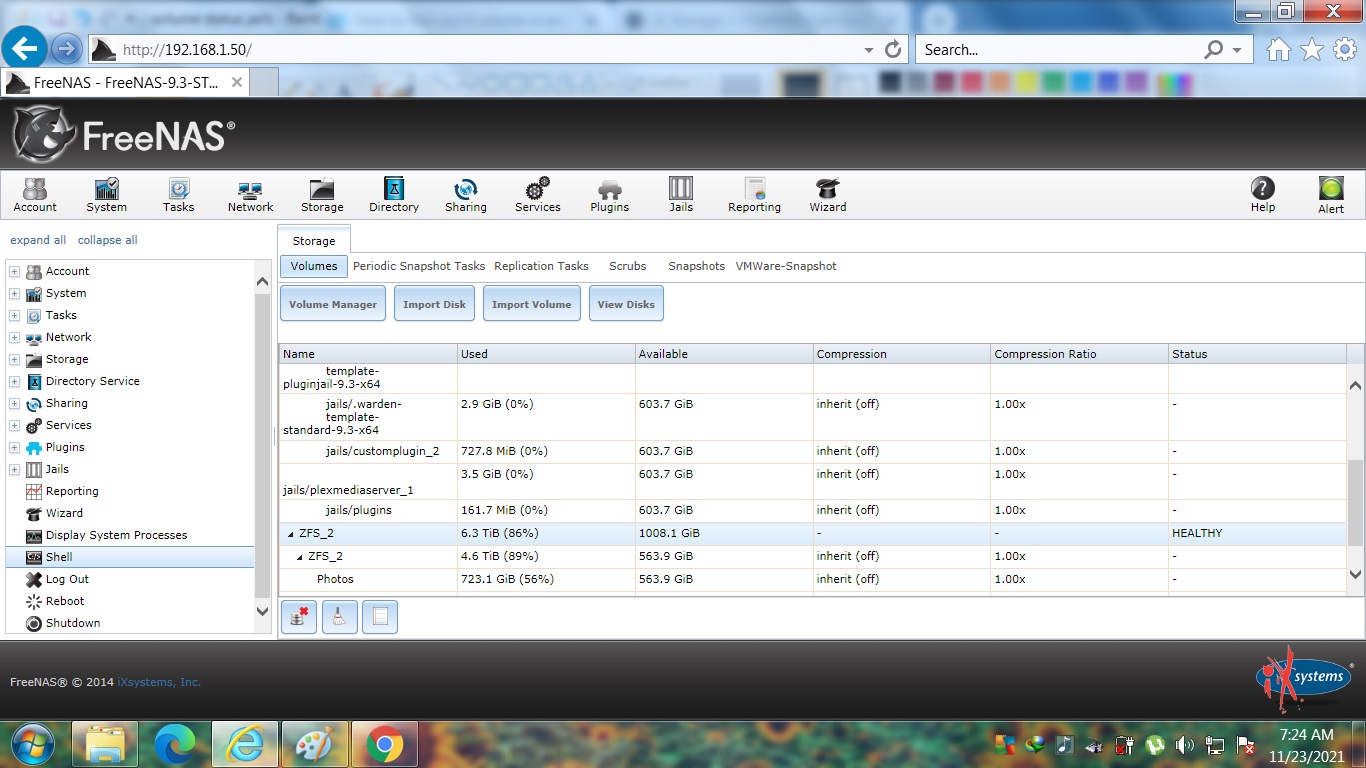Select Reboot in sidebar tree
The width and height of the screenshot is (1366, 768).
coord(65,601)
